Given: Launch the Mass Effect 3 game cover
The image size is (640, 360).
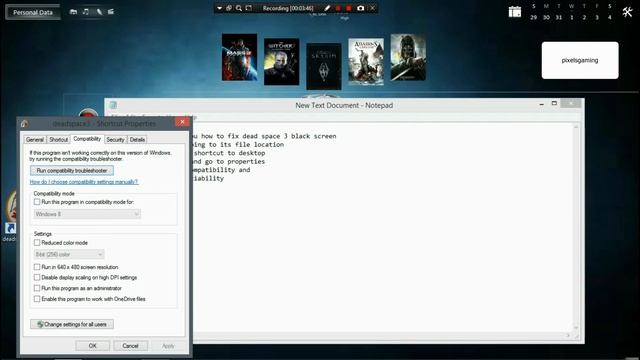Looking at the screenshot, I should pos(240,57).
